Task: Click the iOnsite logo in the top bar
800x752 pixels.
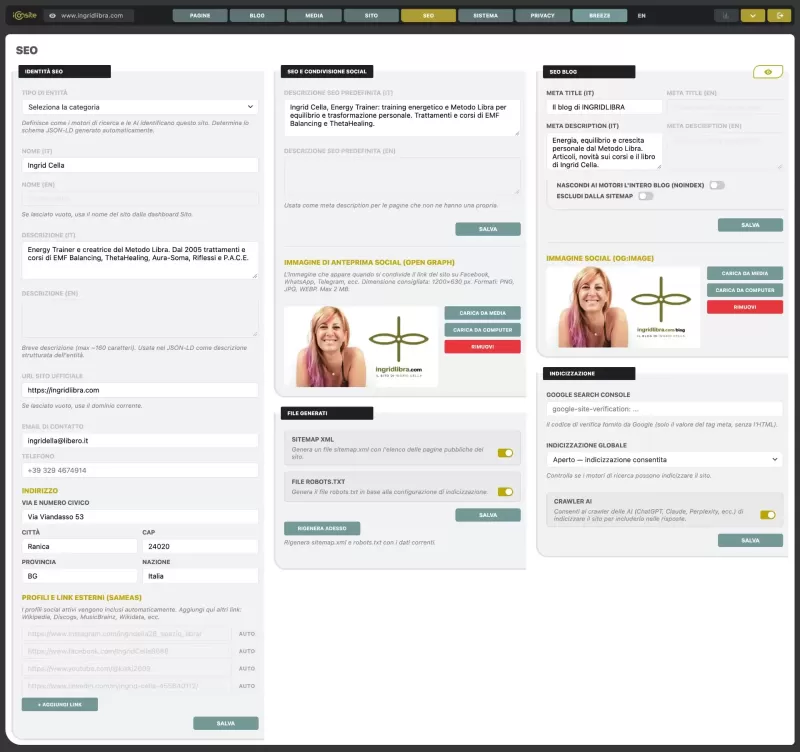Action: pyautogui.click(x=24, y=15)
